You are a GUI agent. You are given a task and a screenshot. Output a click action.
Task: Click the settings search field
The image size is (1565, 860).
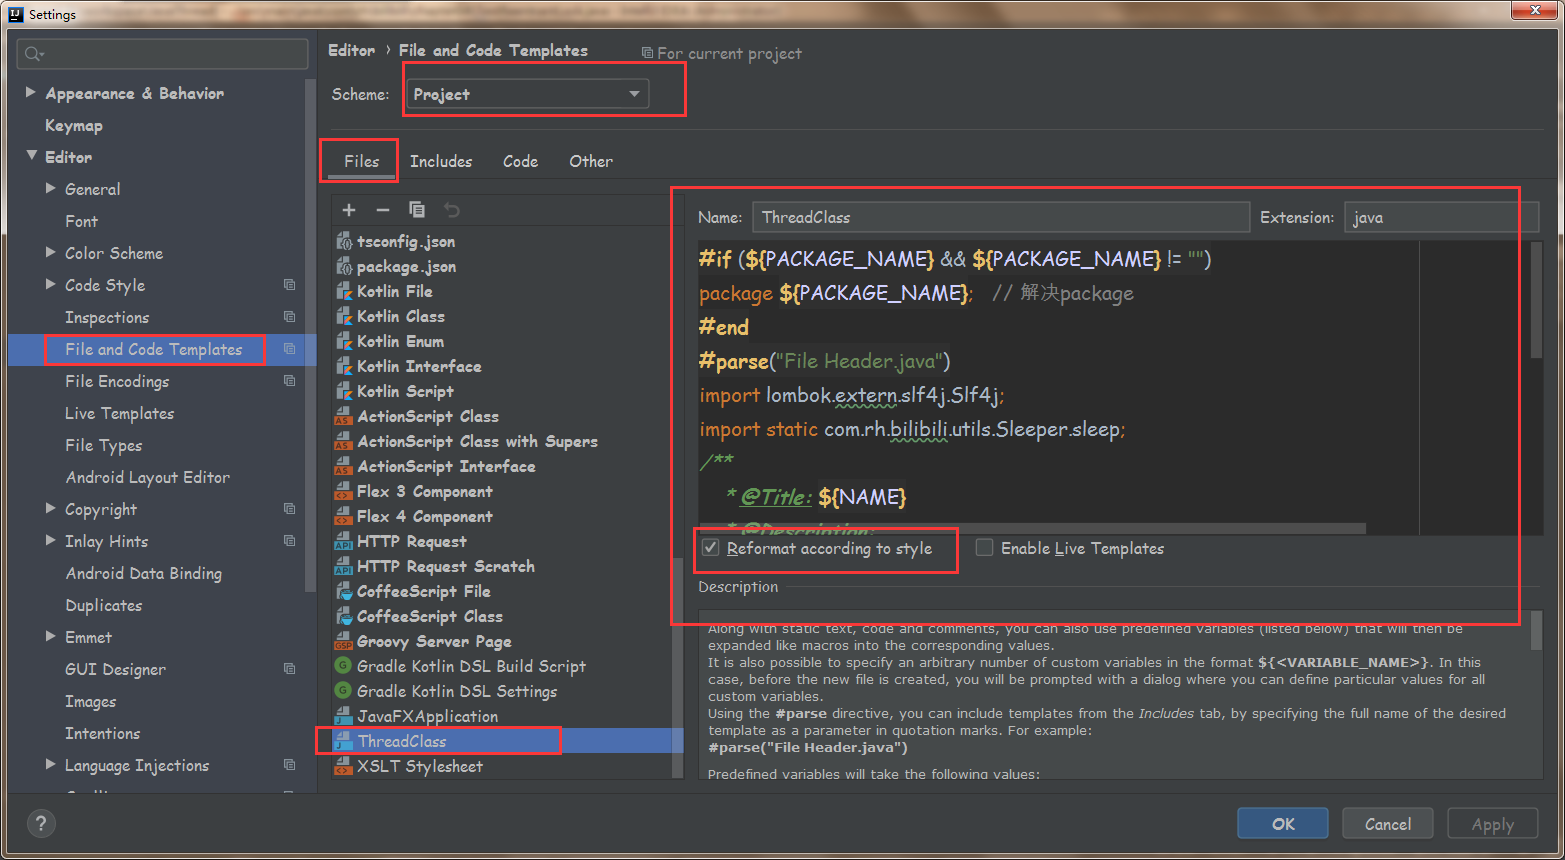162,53
